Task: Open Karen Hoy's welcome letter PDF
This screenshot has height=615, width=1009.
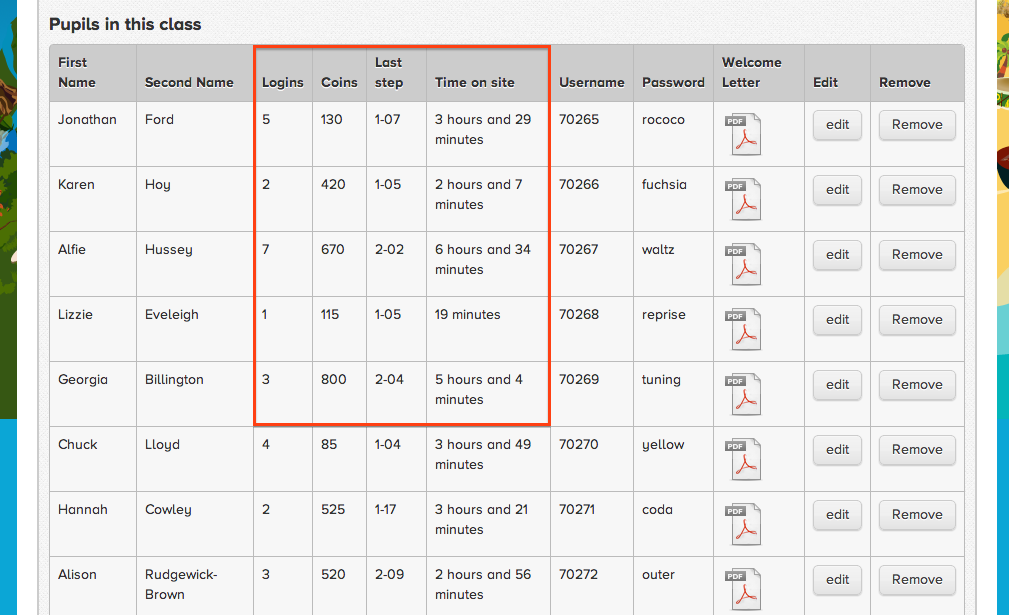Action: pyautogui.click(x=743, y=199)
